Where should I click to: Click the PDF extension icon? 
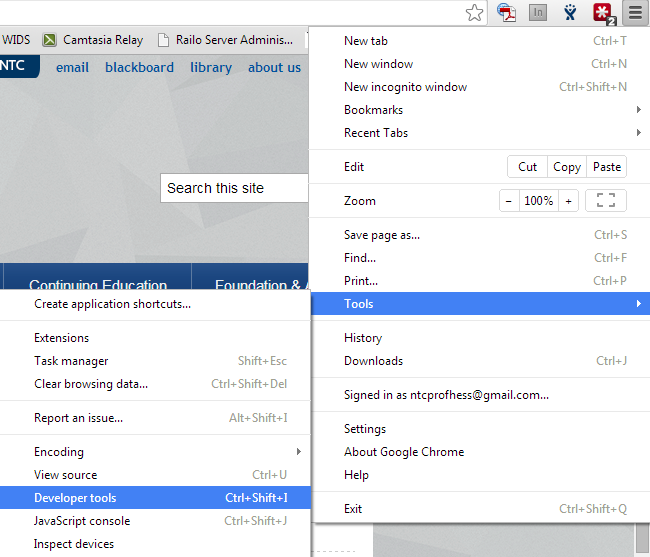pyautogui.click(x=508, y=13)
